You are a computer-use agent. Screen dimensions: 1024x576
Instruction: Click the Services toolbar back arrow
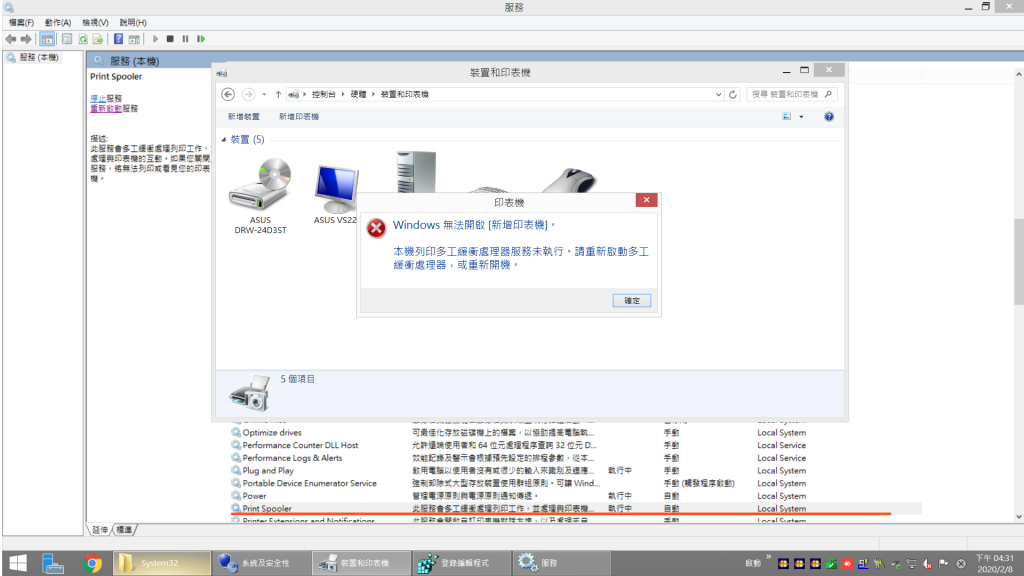coord(10,39)
